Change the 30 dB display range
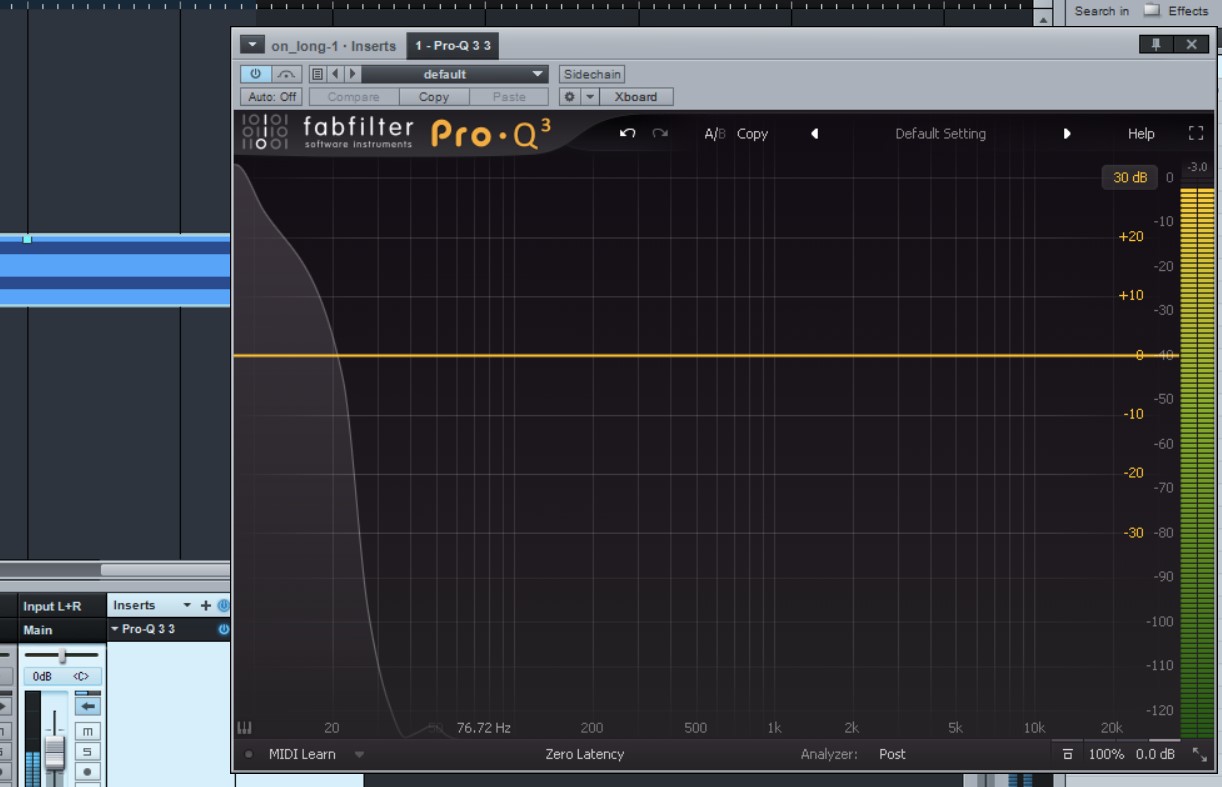Image resolution: width=1222 pixels, height=787 pixels. pos(1130,177)
